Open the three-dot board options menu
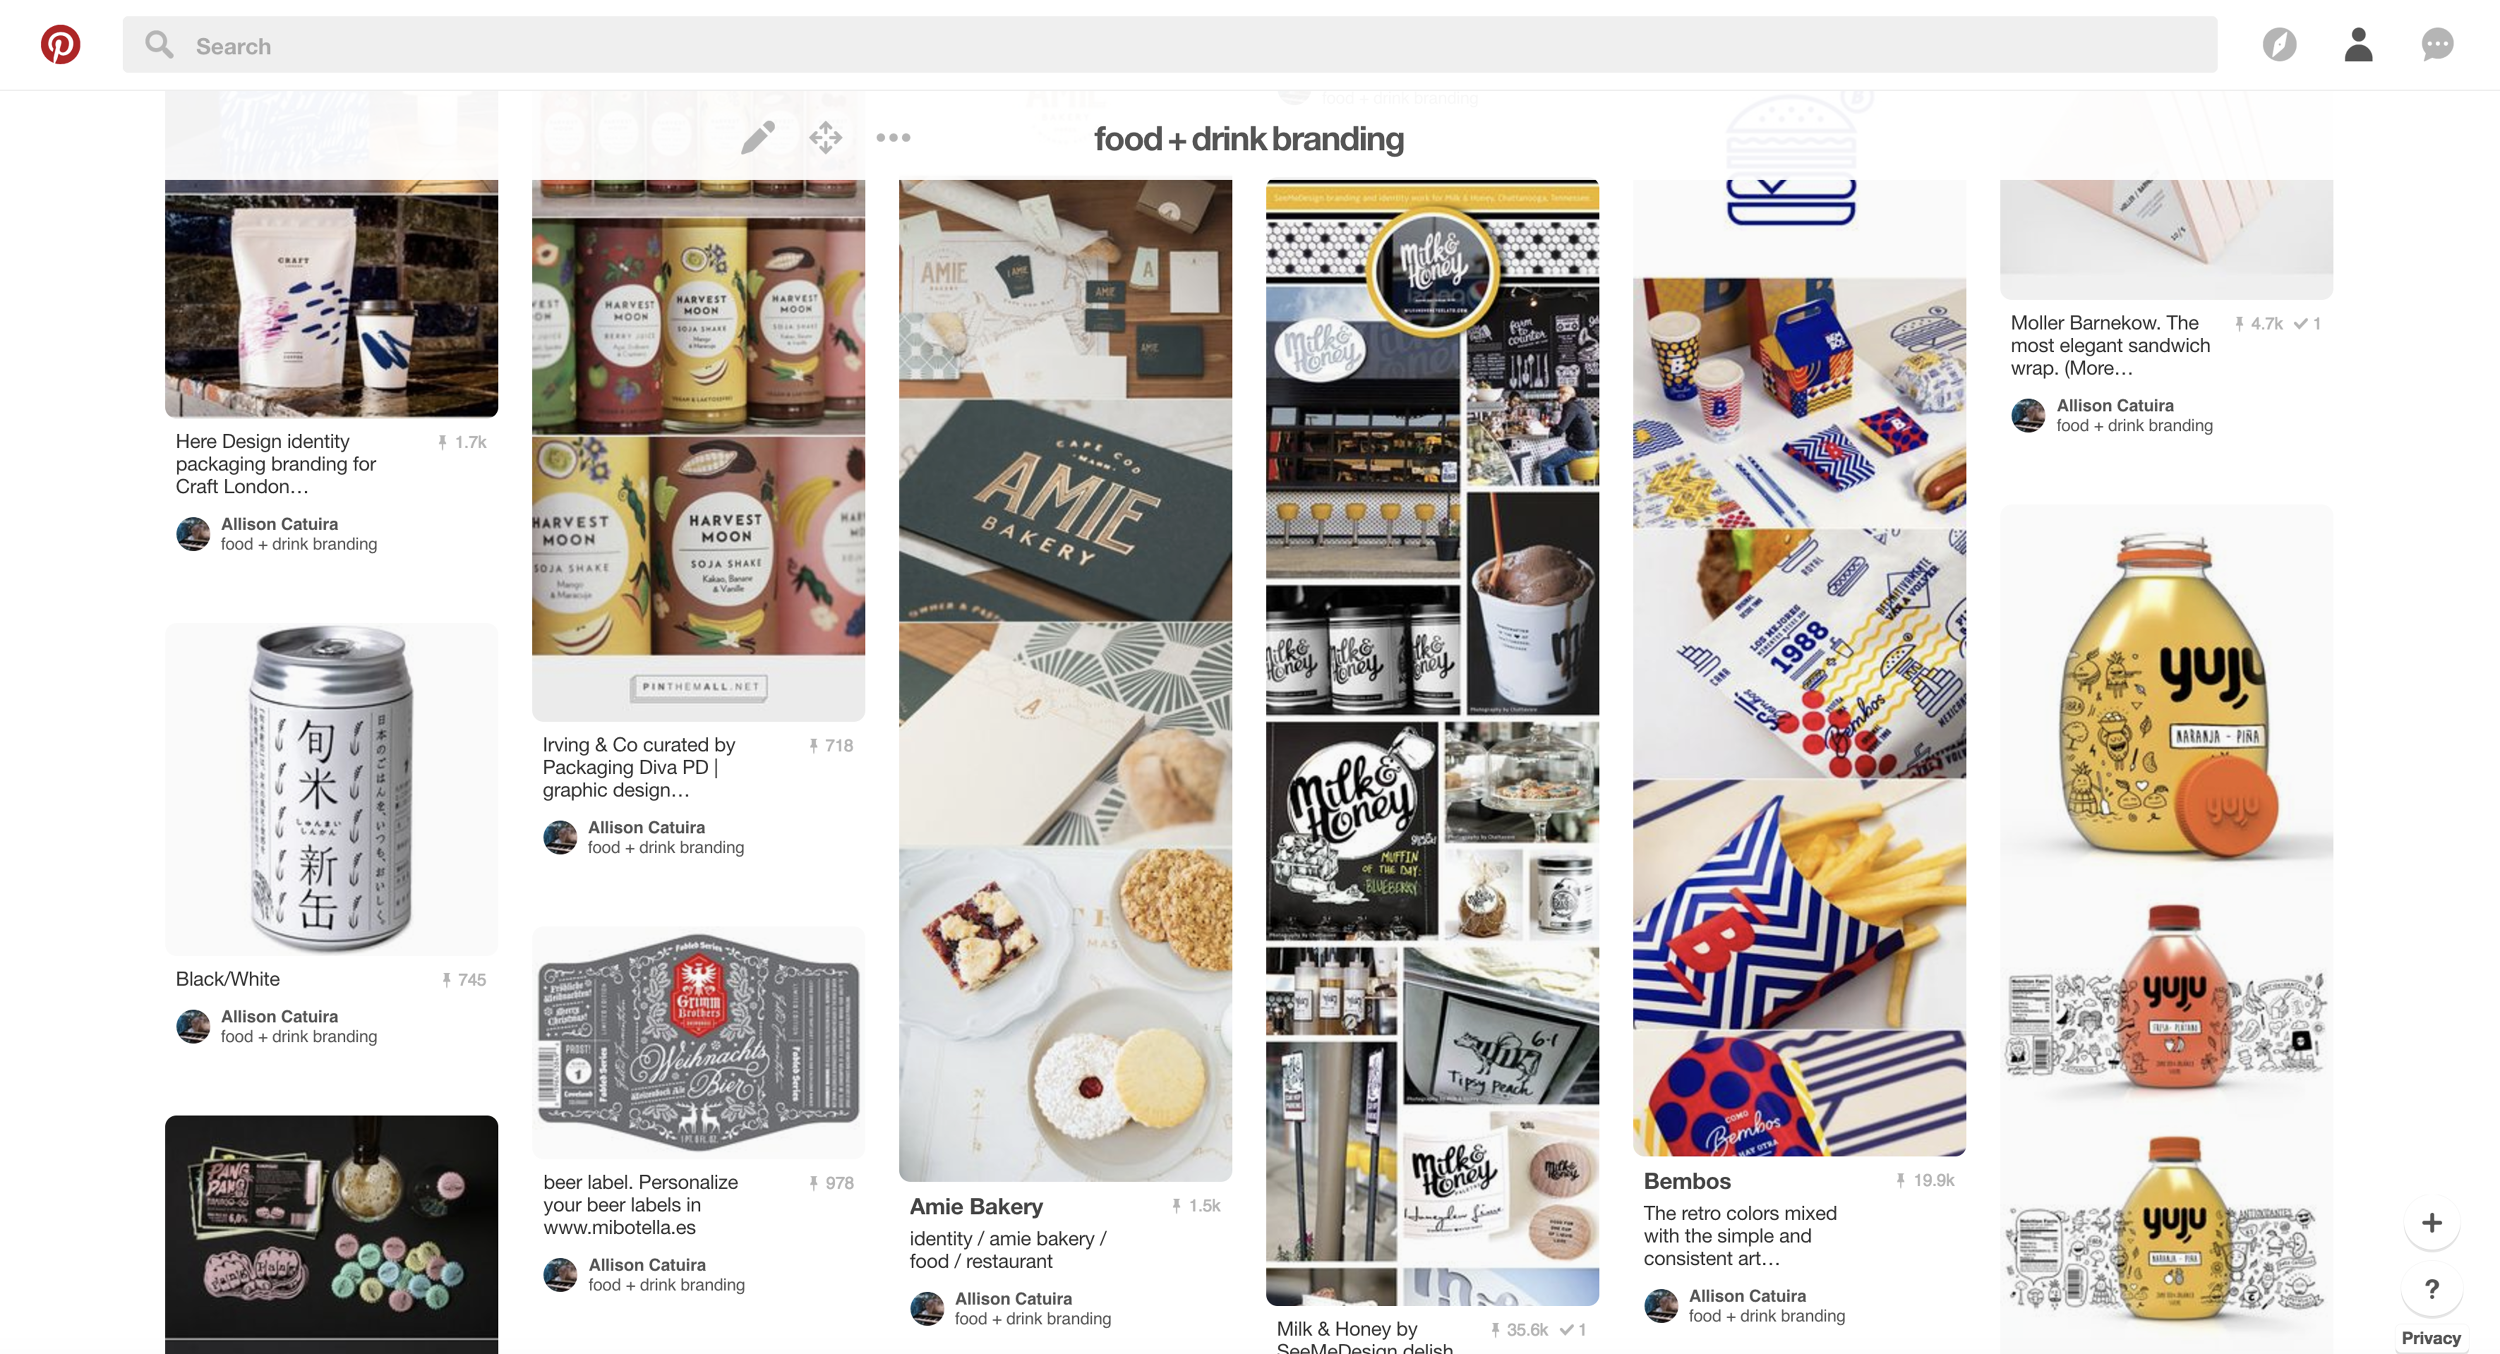 [893, 138]
